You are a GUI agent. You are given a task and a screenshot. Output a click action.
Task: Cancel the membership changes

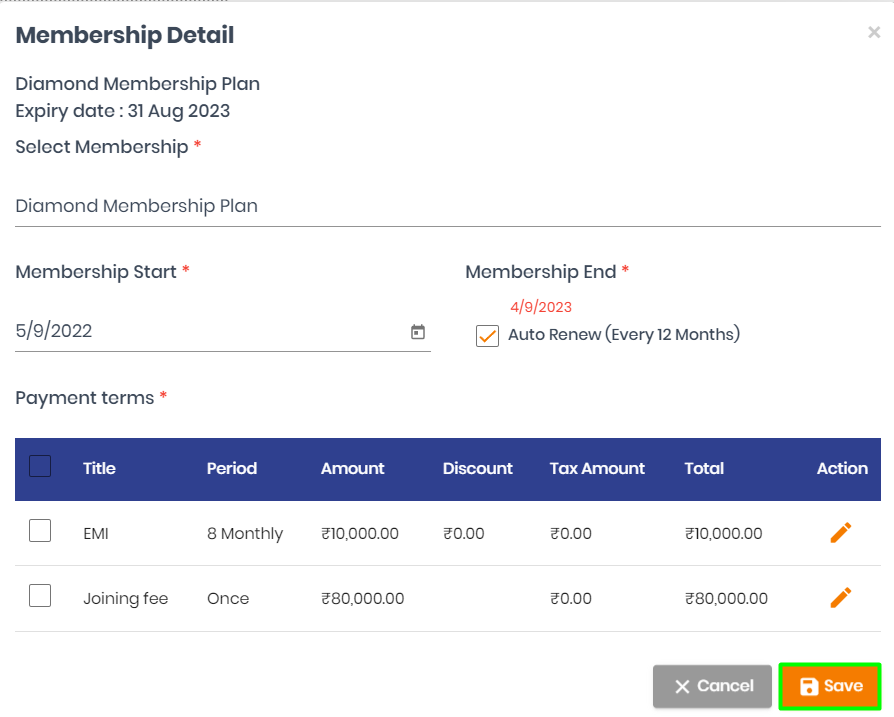click(712, 686)
